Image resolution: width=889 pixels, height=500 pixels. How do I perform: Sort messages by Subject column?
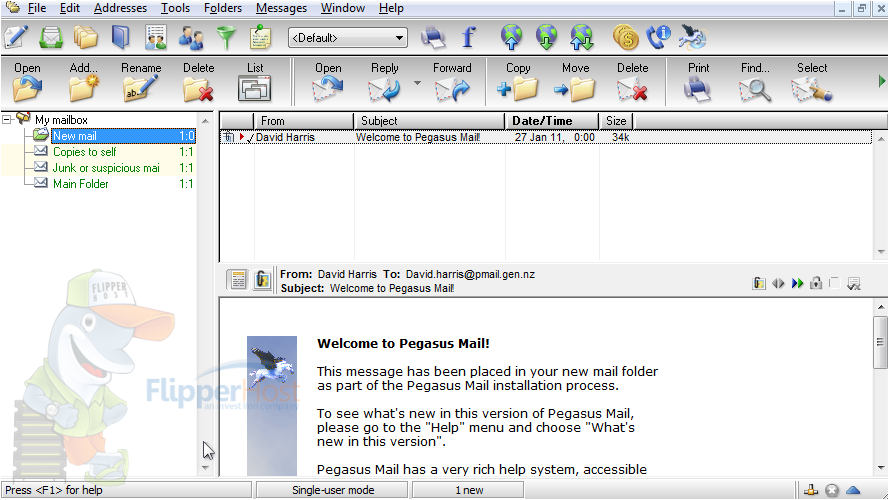click(429, 121)
